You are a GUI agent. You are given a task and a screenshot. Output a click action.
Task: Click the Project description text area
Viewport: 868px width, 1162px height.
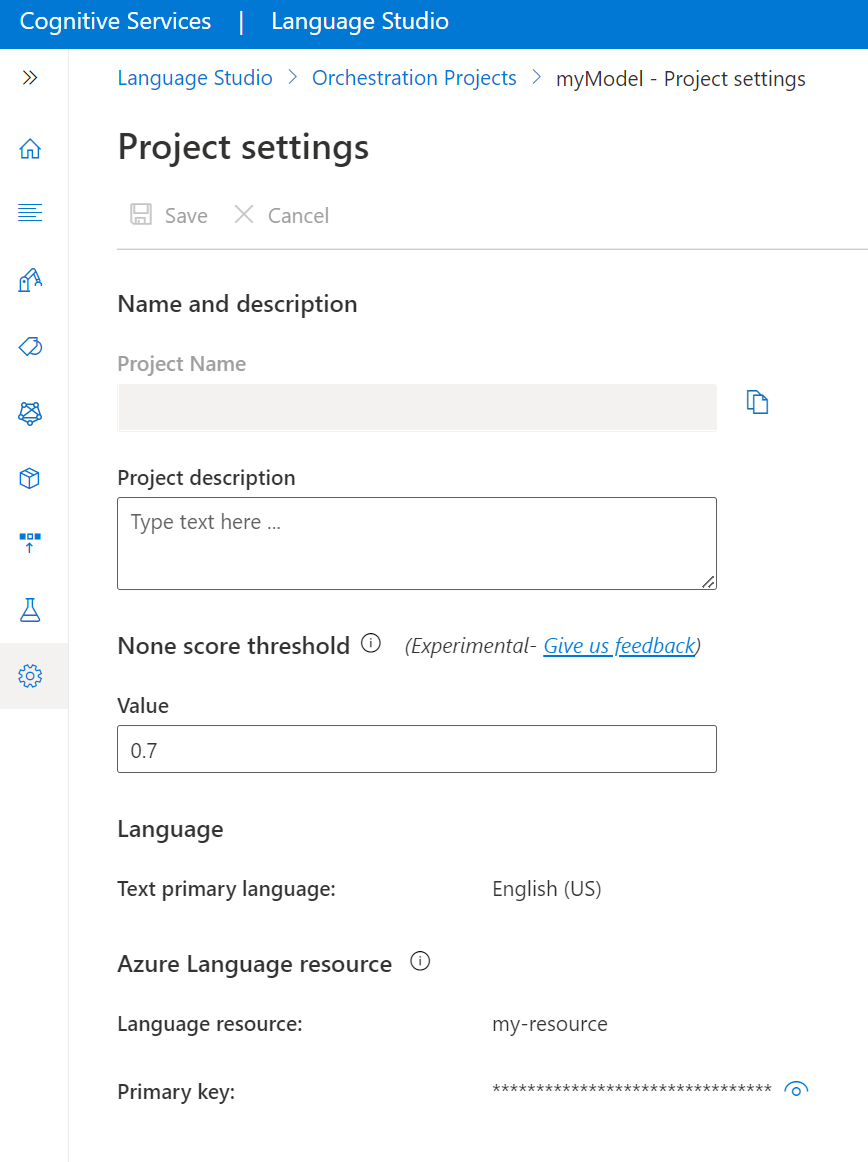(x=416, y=543)
